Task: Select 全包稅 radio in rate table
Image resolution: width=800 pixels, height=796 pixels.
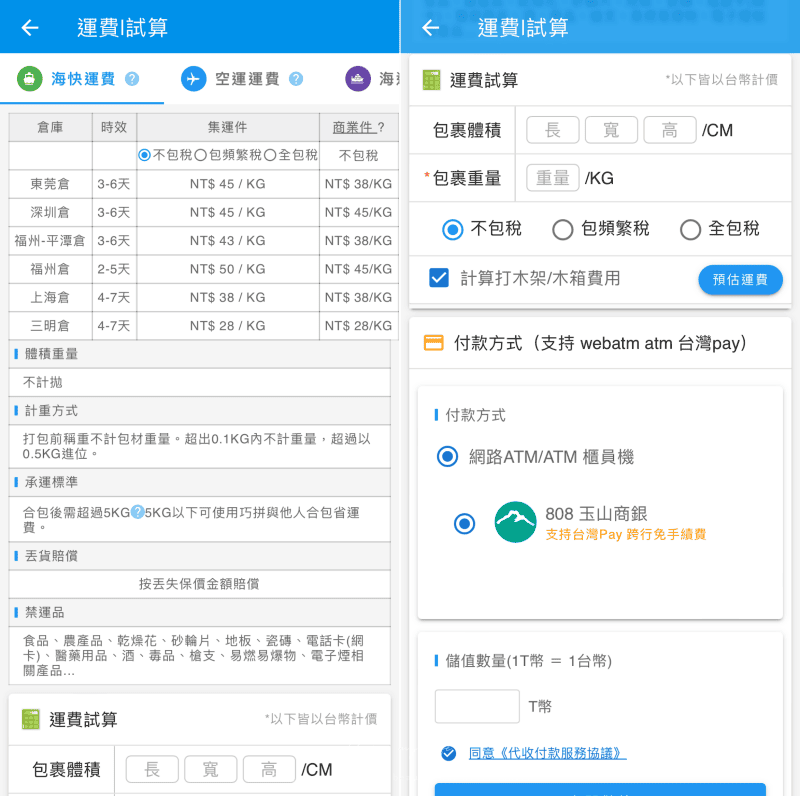Action: pyautogui.click(x=270, y=155)
